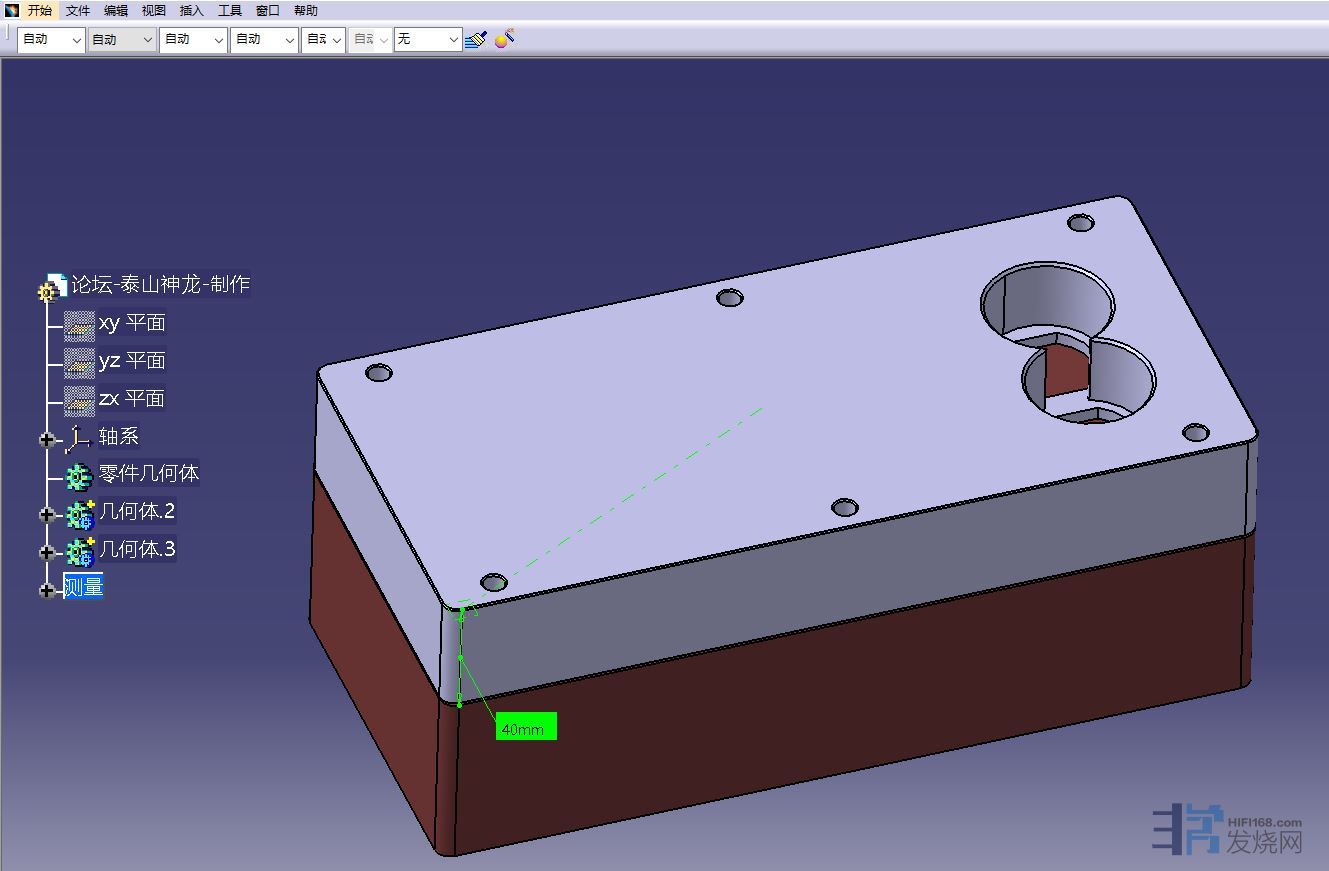The image size is (1329, 871).
Task: Open the 插入 menu
Action: pyautogui.click(x=191, y=10)
